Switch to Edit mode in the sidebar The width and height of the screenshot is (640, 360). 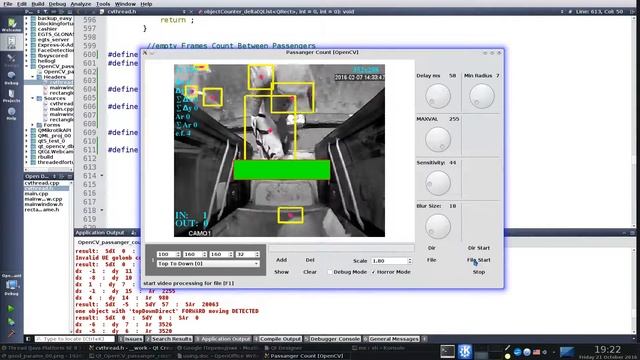pyautogui.click(x=11, y=42)
